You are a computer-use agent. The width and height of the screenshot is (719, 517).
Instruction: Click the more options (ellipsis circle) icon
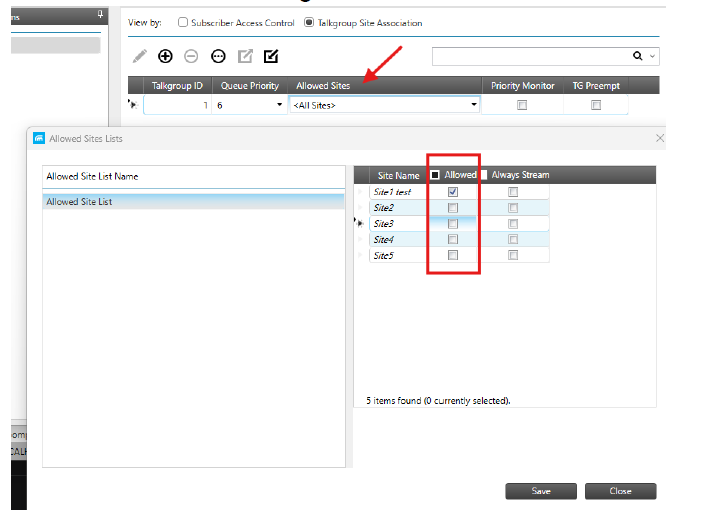click(218, 56)
